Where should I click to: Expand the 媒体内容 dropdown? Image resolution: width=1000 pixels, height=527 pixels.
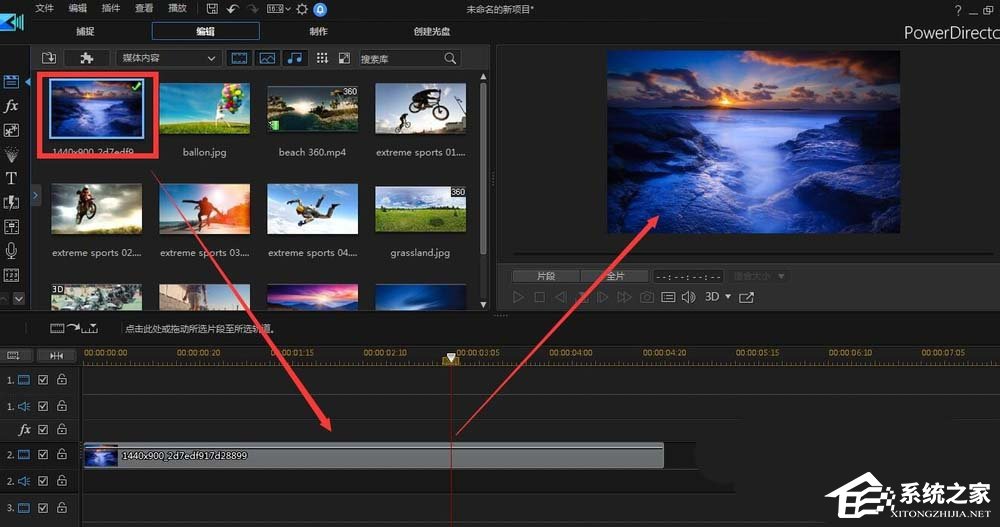pos(168,58)
